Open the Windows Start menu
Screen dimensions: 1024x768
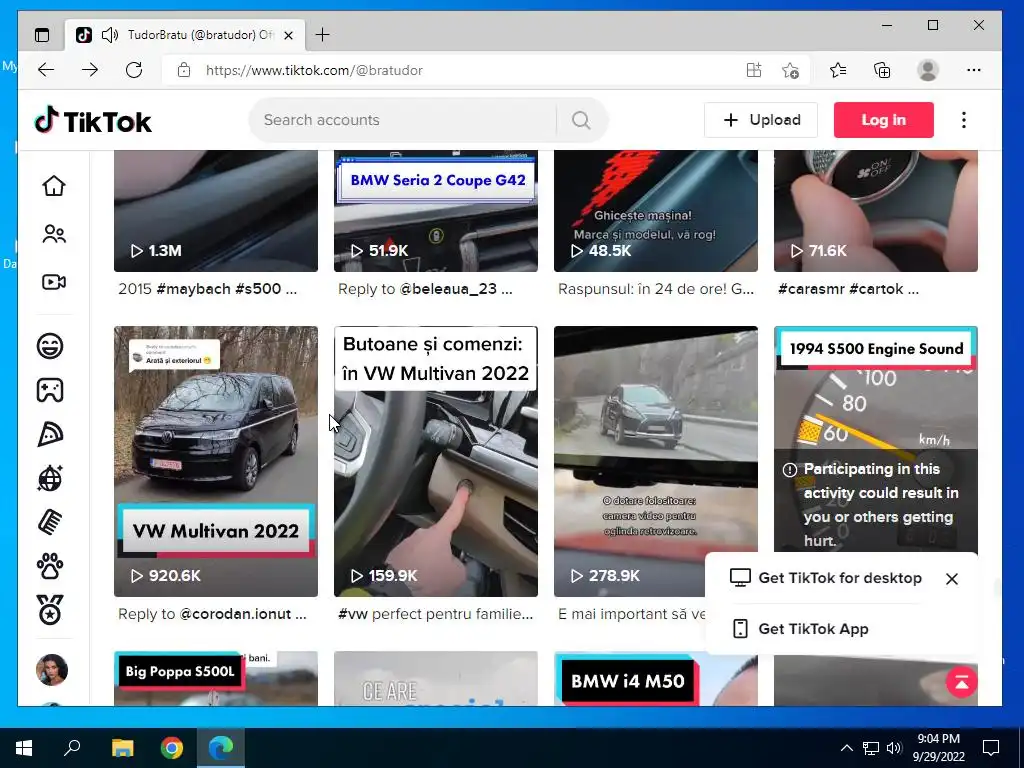click(24, 747)
